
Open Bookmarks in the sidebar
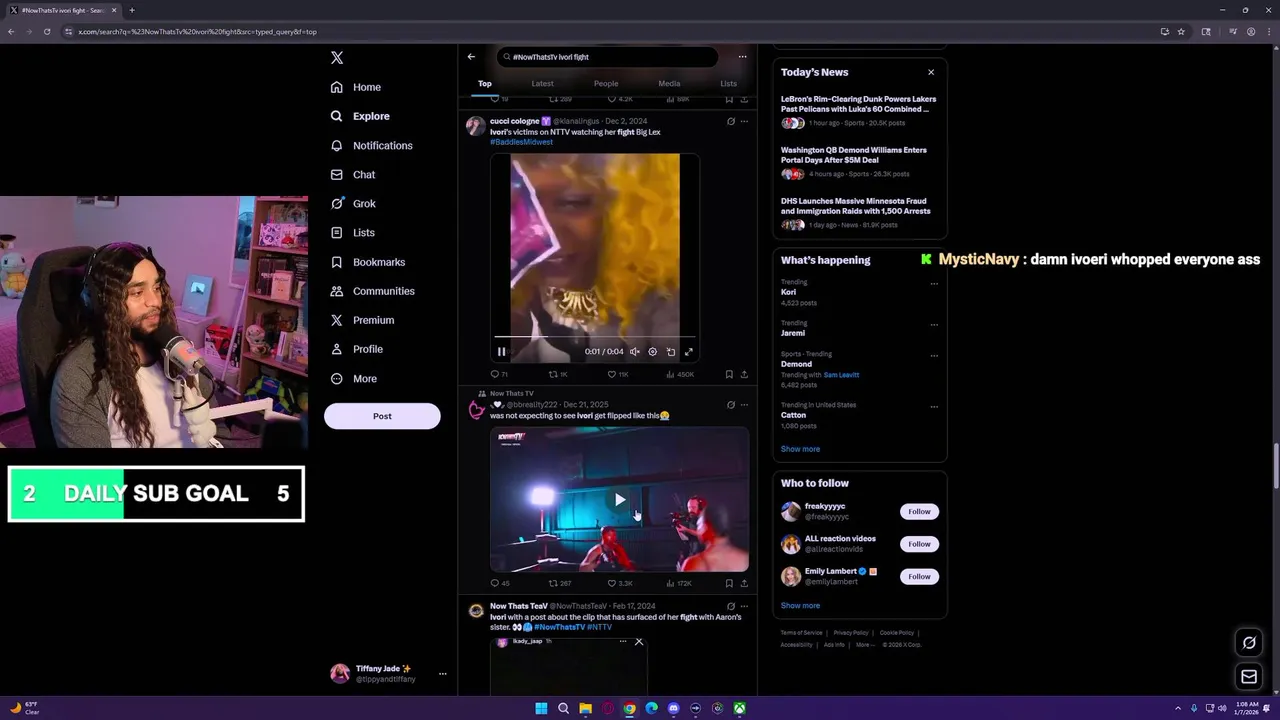(x=367, y=262)
